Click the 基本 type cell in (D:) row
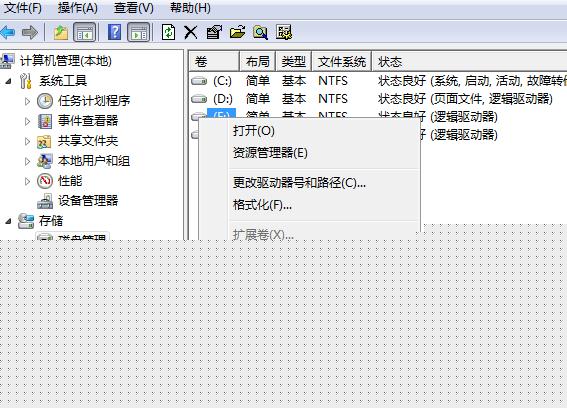The image size is (567, 408). (294, 99)
